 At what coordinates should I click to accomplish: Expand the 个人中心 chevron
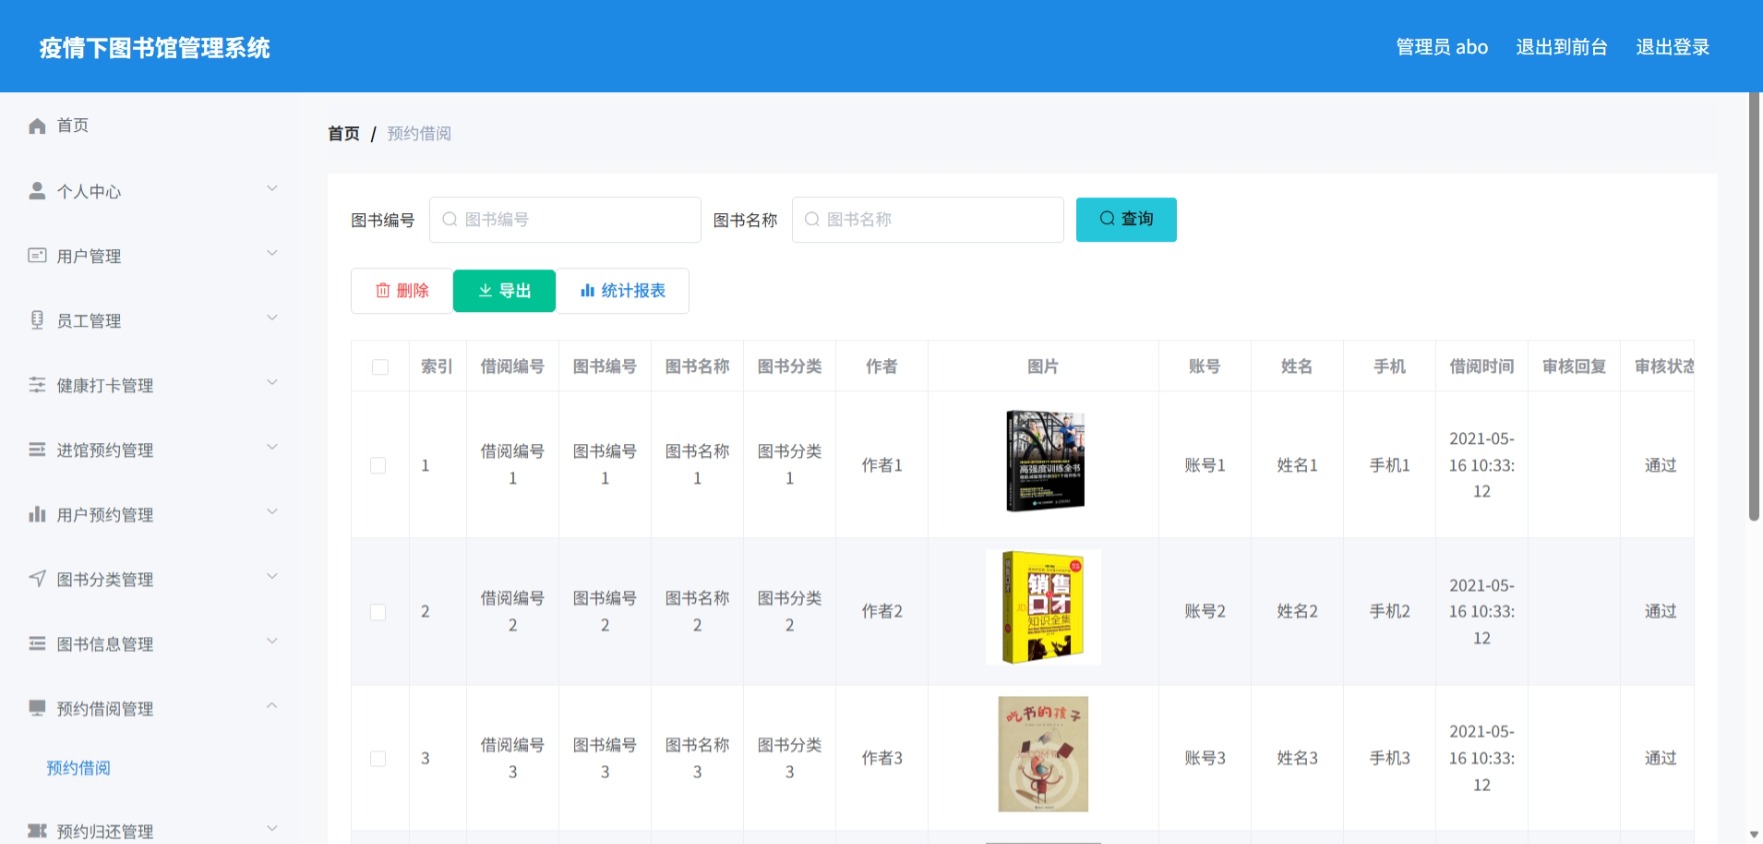[272, 188]
